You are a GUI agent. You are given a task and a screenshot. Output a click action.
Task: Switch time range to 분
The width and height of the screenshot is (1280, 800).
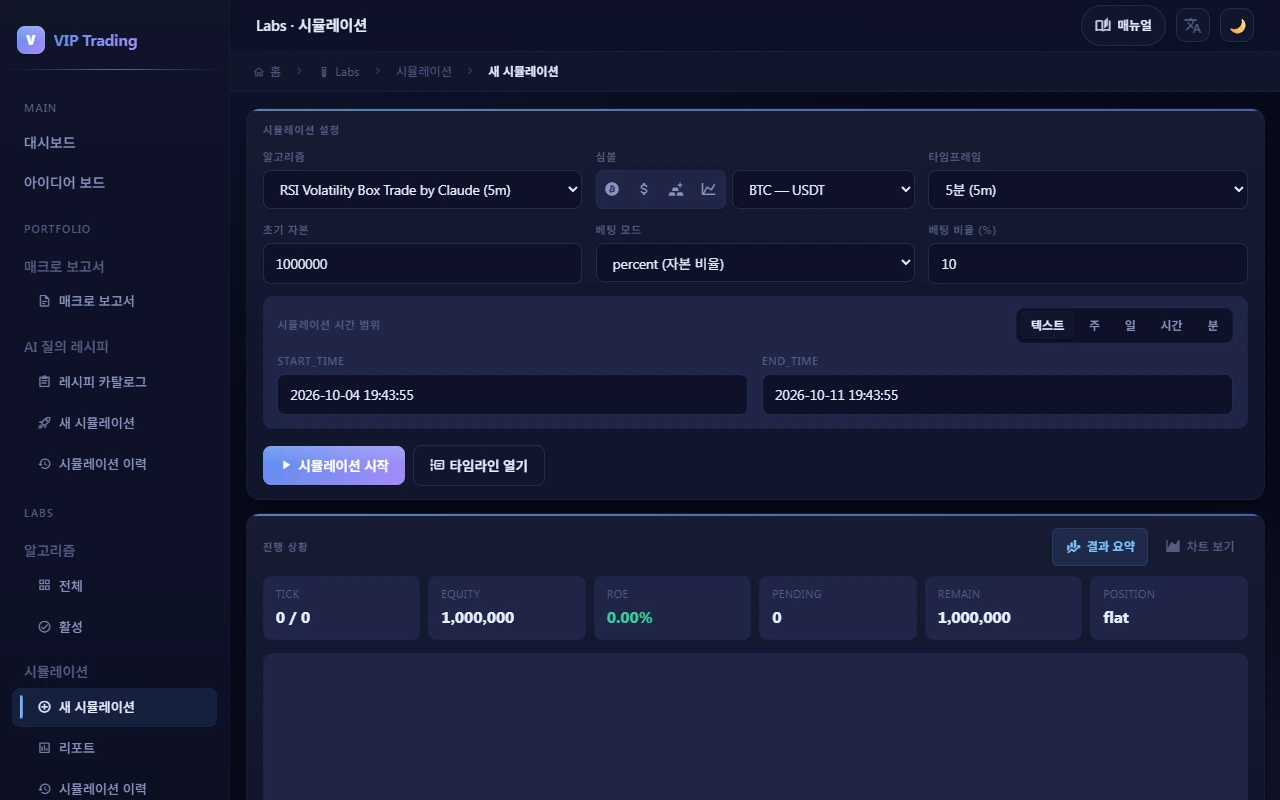tap(1213, 325)
